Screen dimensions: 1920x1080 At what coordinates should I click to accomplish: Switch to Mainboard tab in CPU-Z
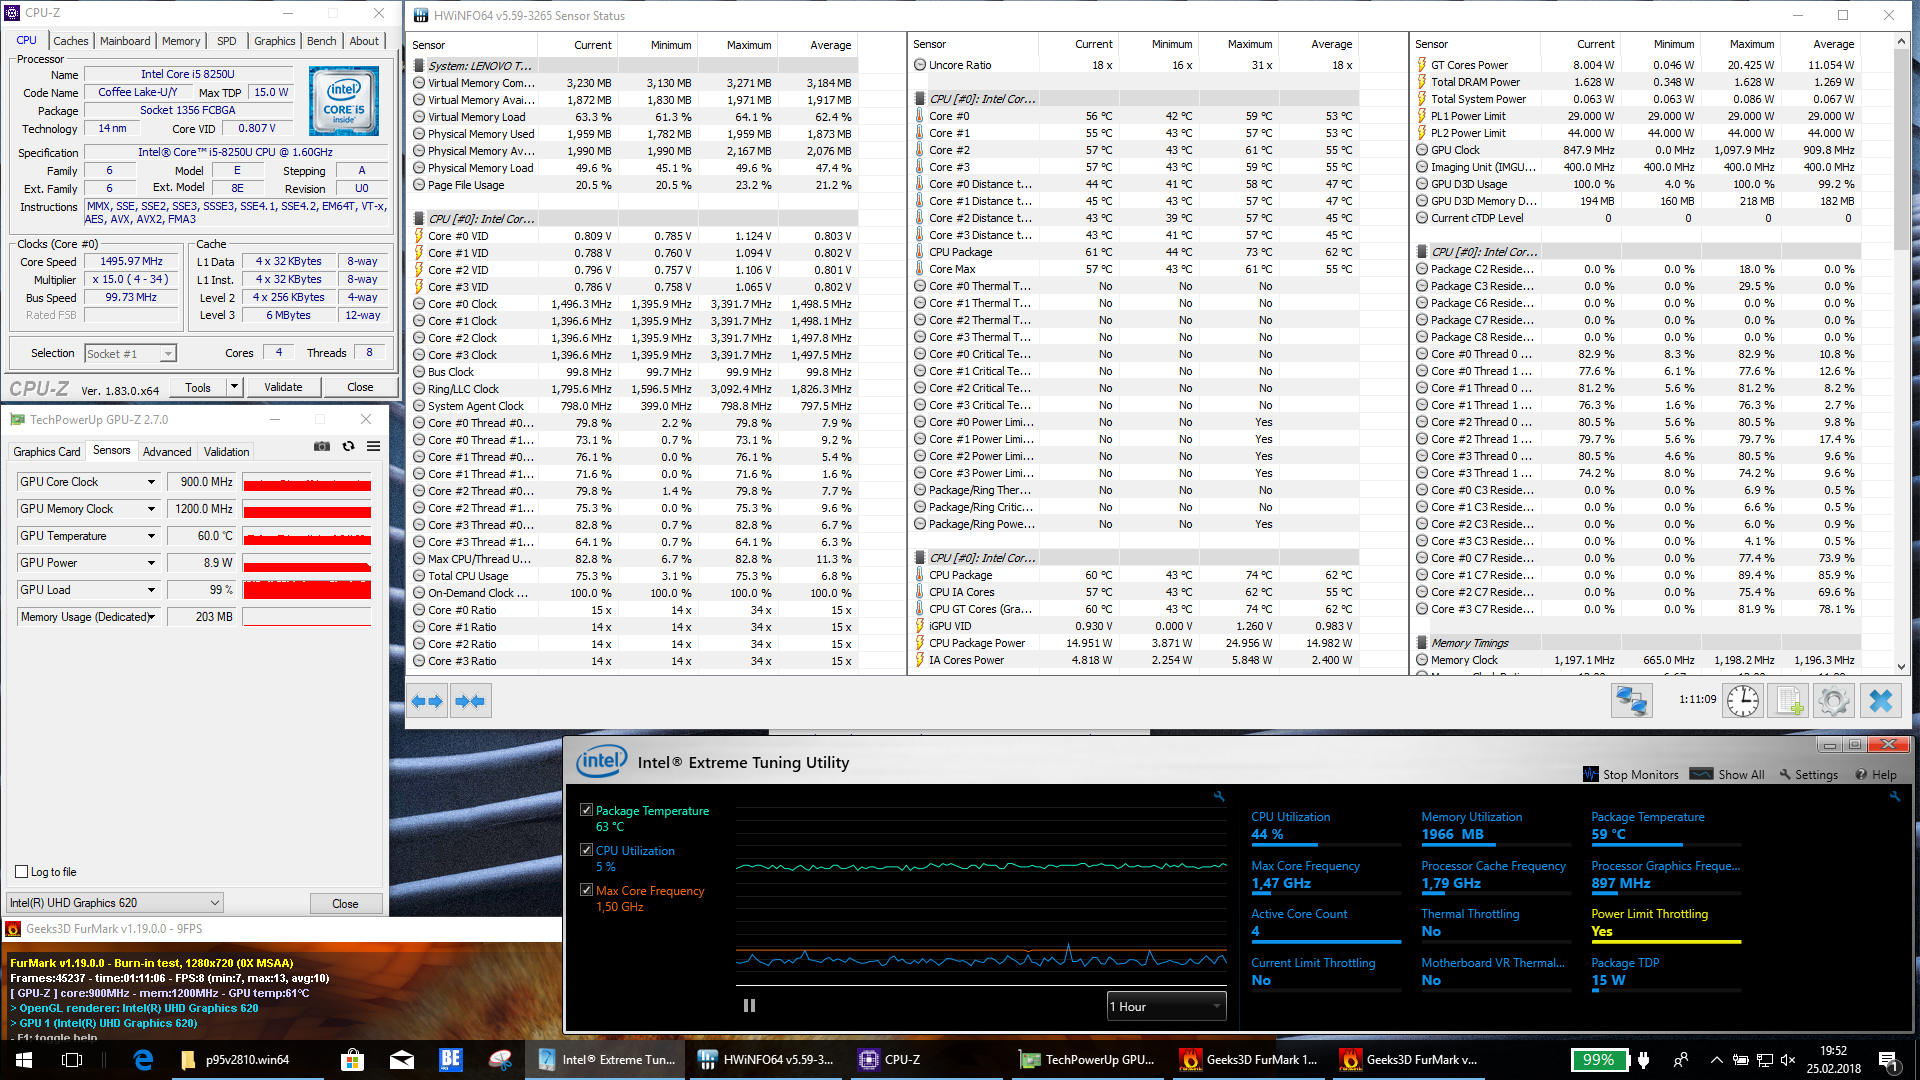click(x=125, y=41)
